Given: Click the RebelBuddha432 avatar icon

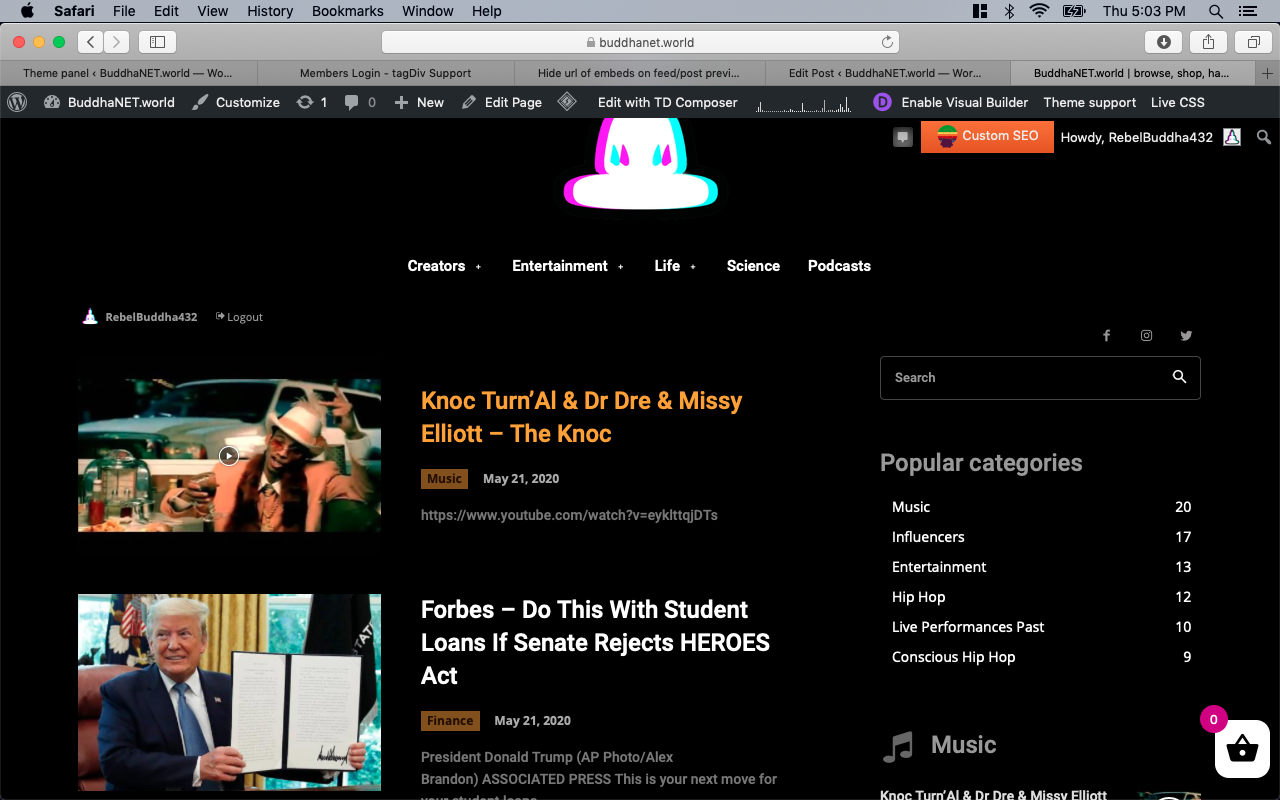Looking at the screenshot, I should (90, 317).
